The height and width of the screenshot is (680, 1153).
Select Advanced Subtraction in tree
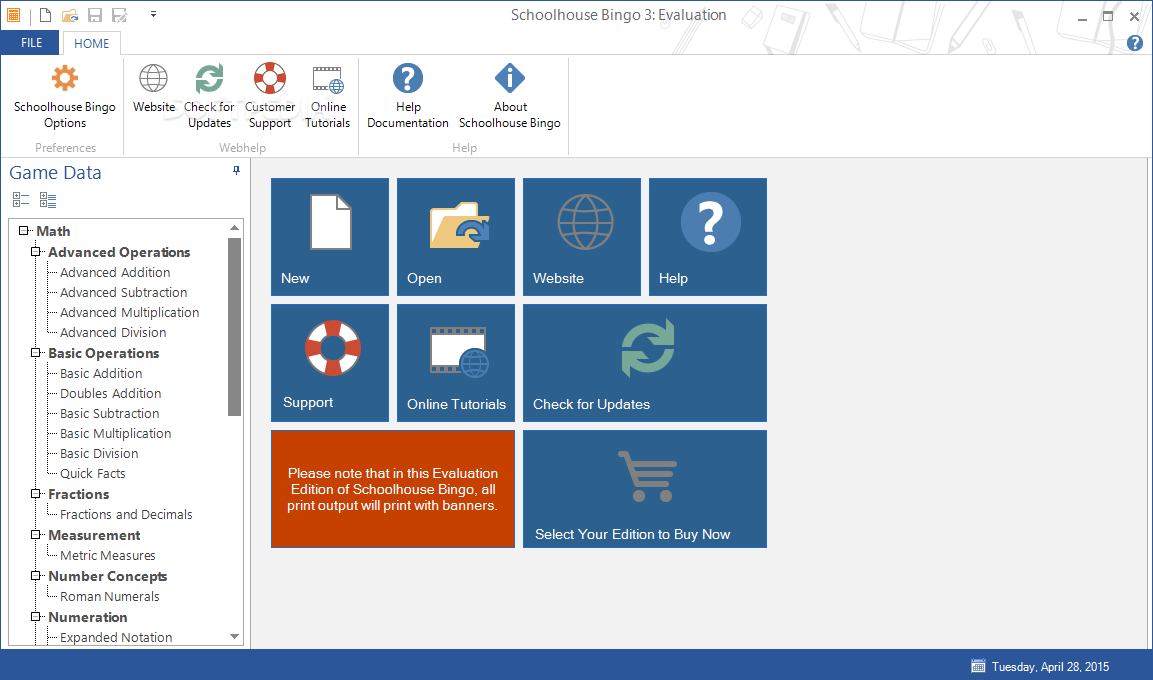point(124,293)
